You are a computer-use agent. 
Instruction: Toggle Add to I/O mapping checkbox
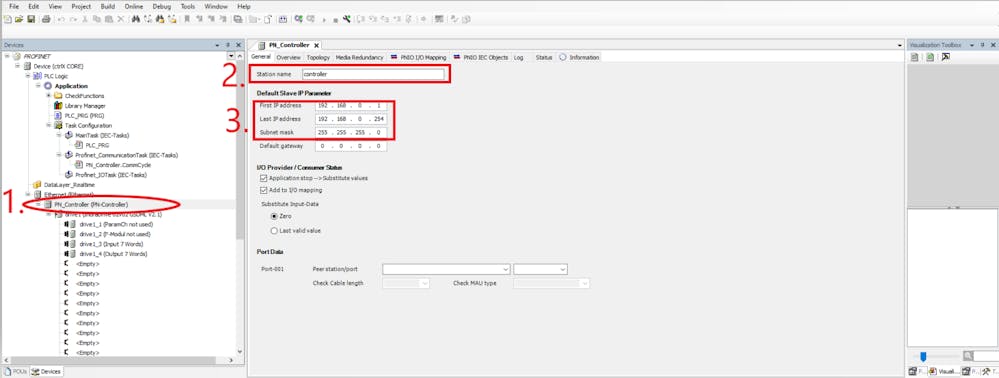pyautogui.click(x=264, y=190)
